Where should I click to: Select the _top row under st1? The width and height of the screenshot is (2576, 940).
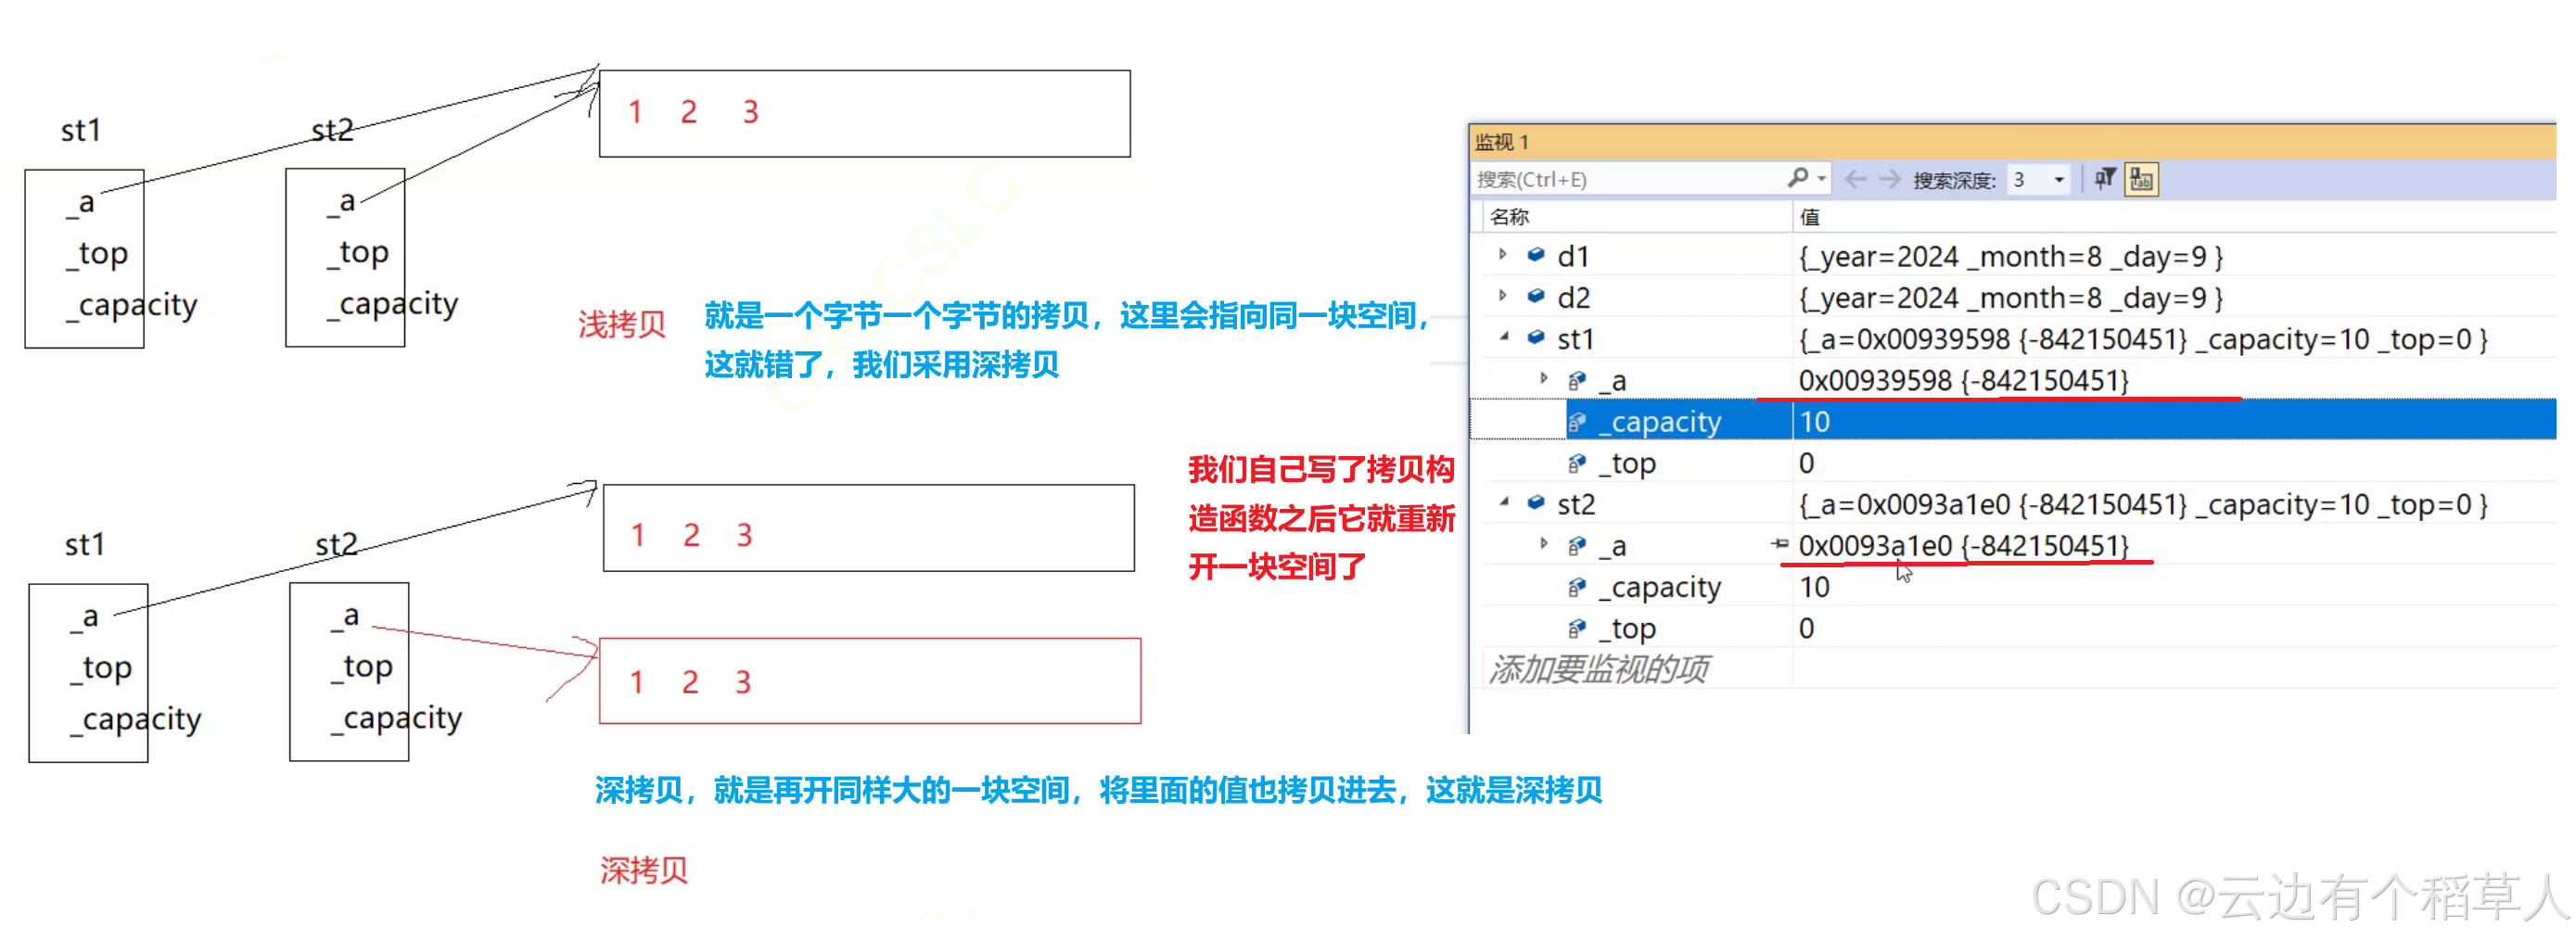[x=1627, y=464]
